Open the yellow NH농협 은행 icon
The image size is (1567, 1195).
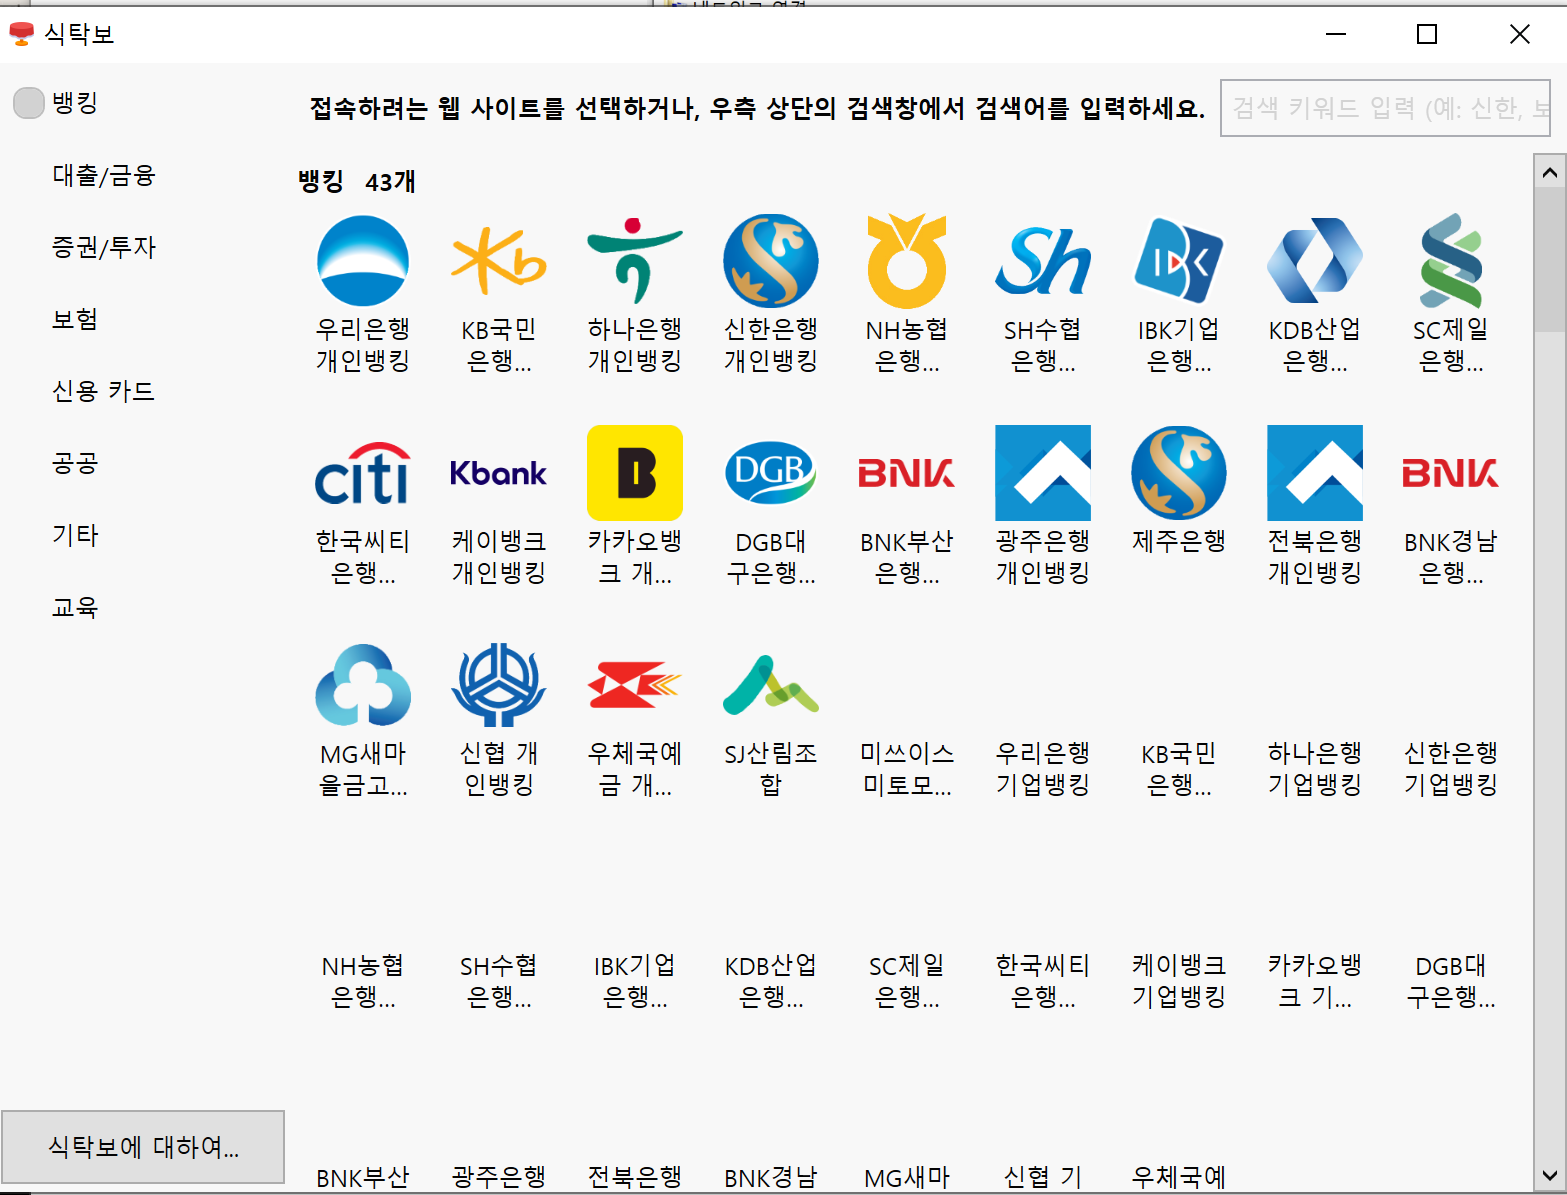(x=907, y=261)
